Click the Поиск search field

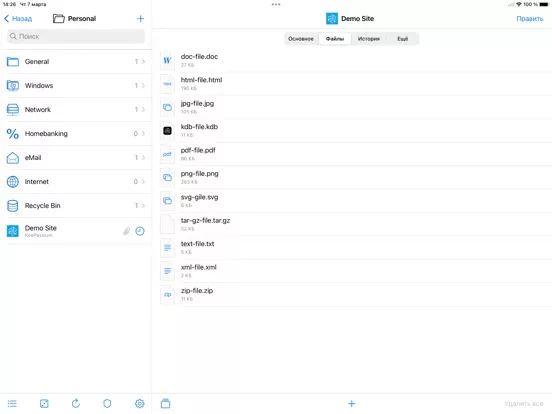point(76,36)
